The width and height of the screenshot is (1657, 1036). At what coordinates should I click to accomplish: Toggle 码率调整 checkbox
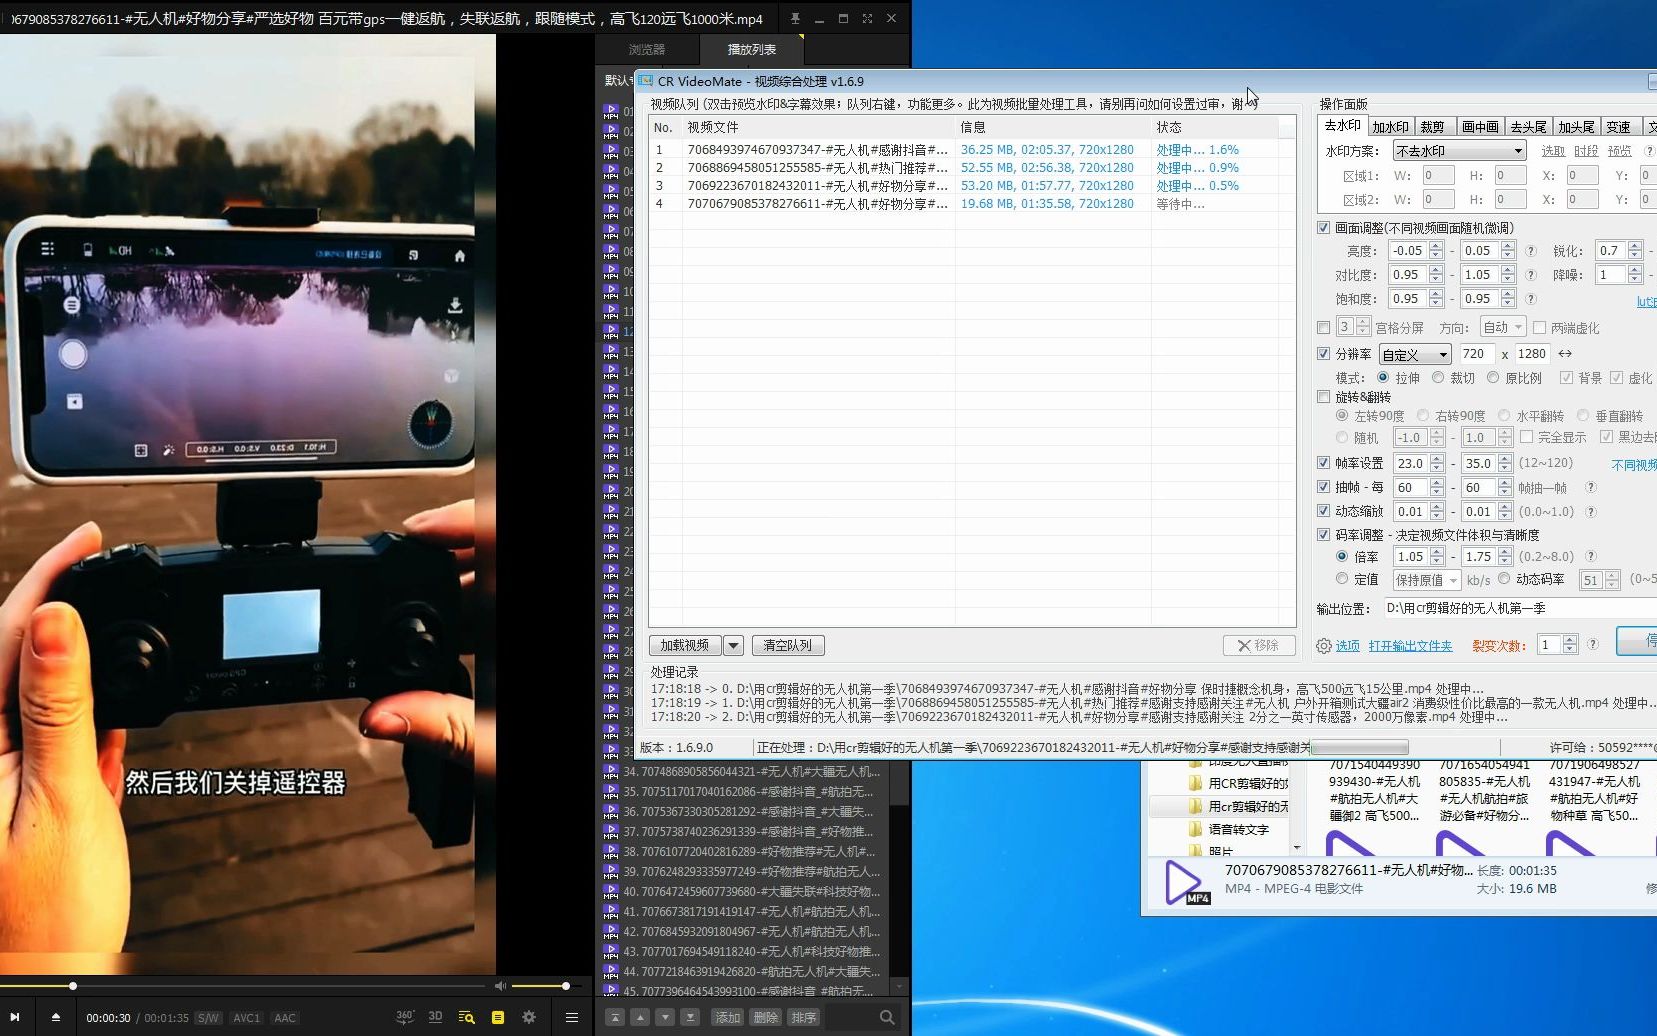[x=1324, y=535]
